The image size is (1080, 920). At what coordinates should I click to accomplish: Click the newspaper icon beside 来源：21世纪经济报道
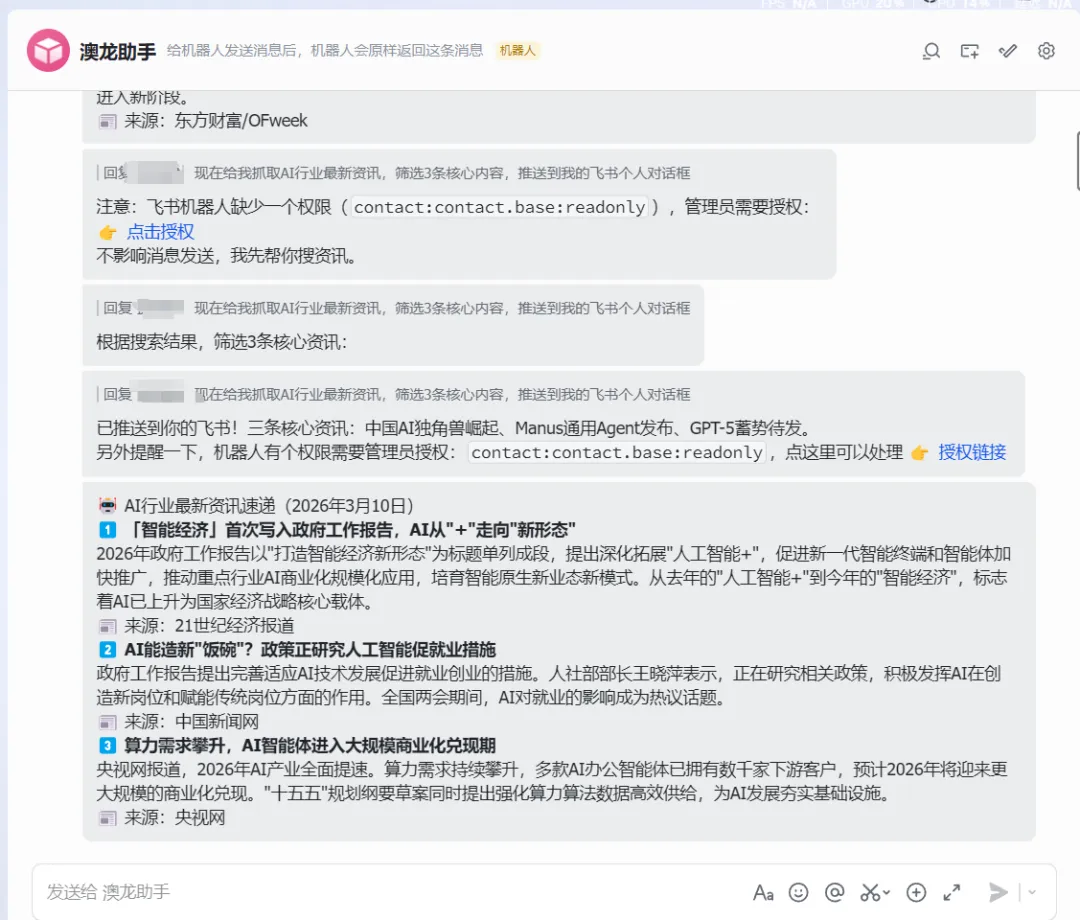[x=108, y=627]
